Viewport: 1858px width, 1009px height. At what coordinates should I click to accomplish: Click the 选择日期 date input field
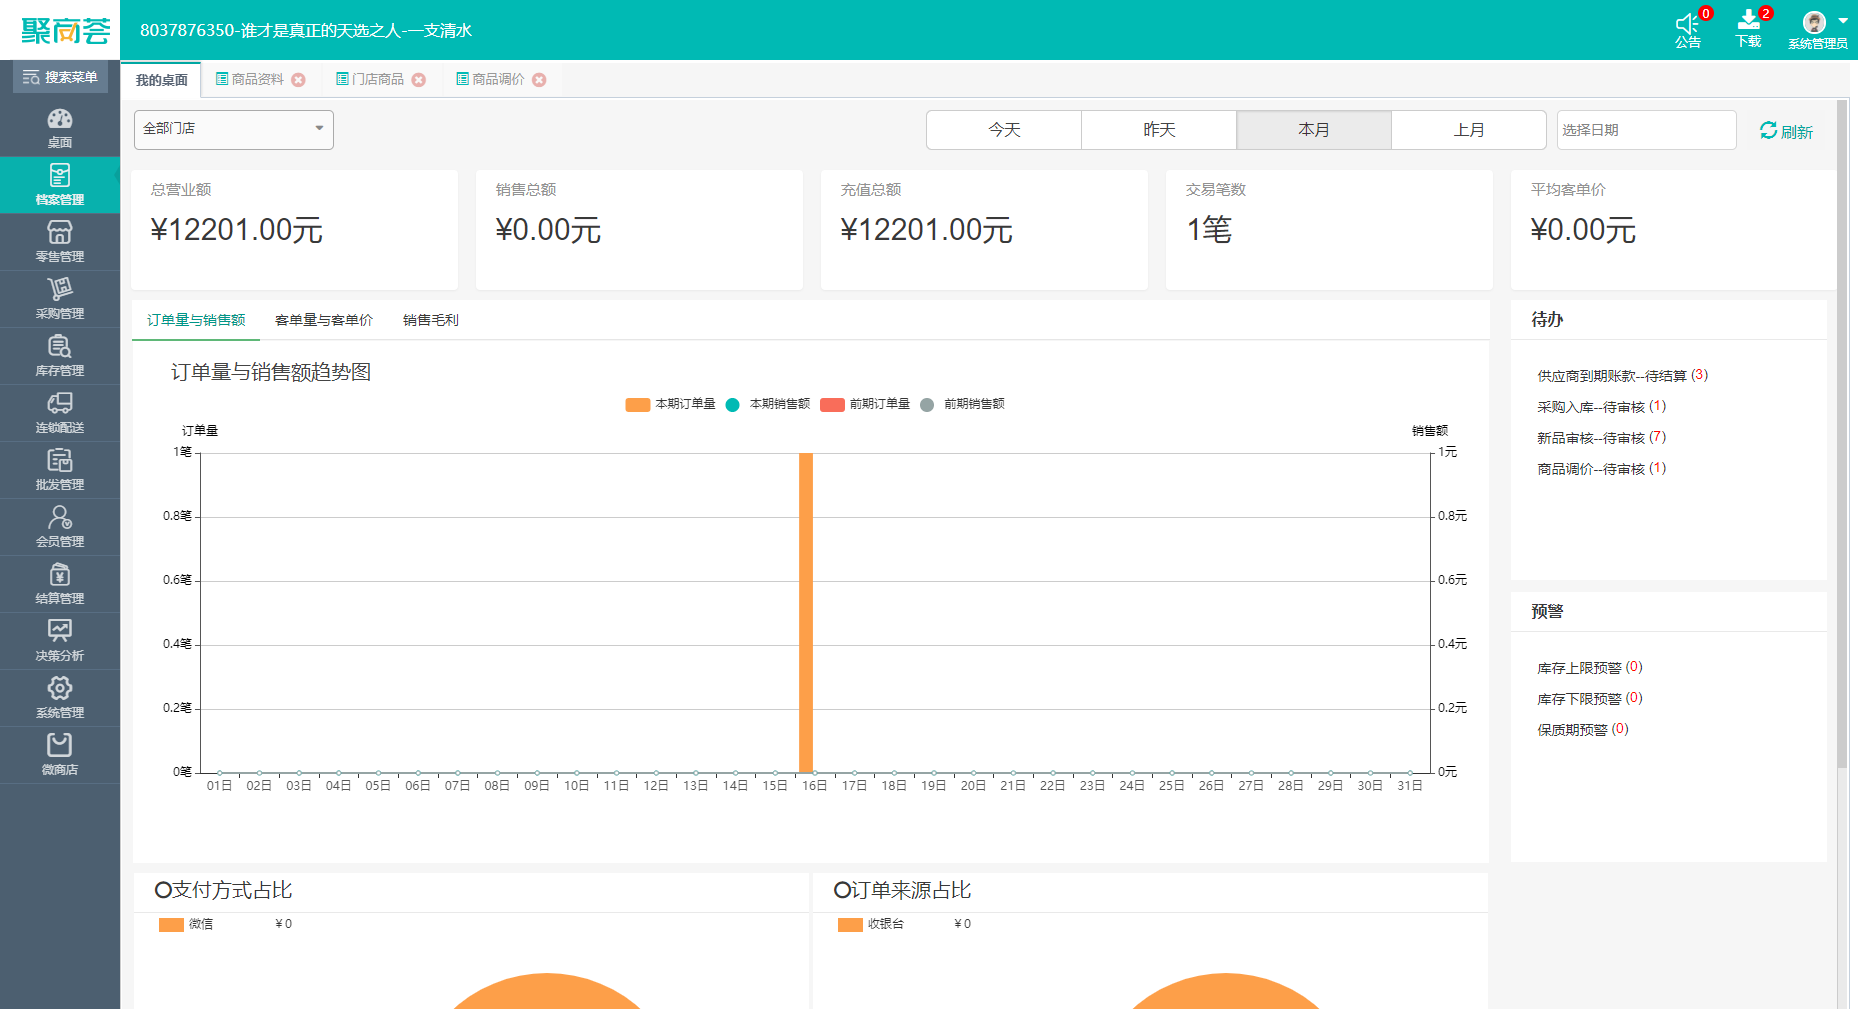point(1646,130)
